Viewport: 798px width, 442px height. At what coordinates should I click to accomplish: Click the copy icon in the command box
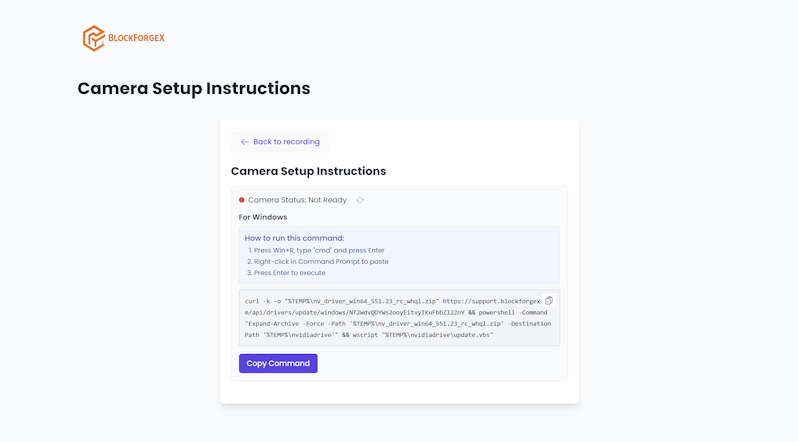click(x=548, y=300)
